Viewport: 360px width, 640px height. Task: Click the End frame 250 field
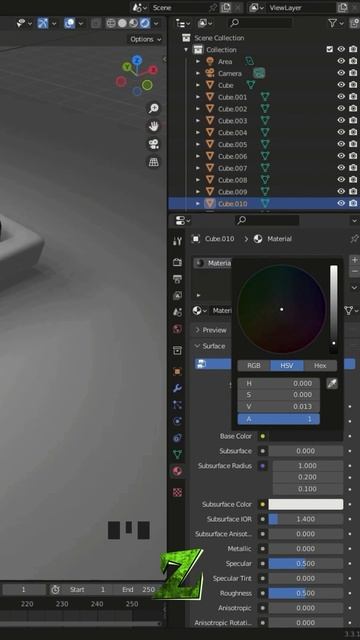(x=139, y=589)
